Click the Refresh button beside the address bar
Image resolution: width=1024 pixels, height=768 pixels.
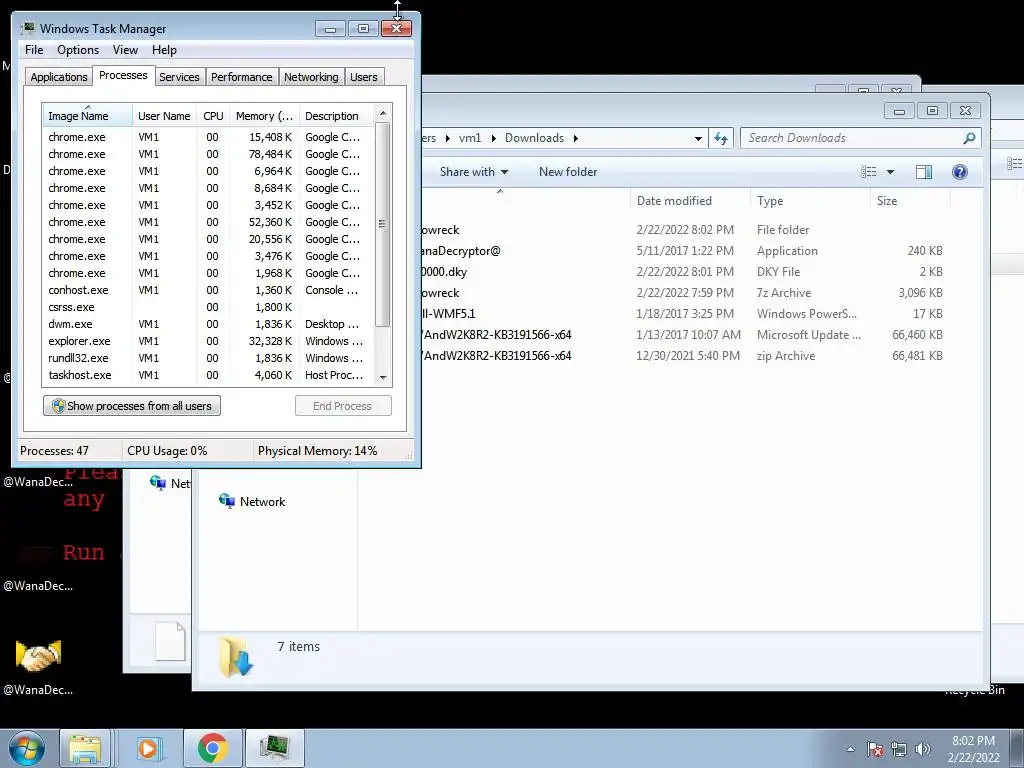[x=721, y=138]
